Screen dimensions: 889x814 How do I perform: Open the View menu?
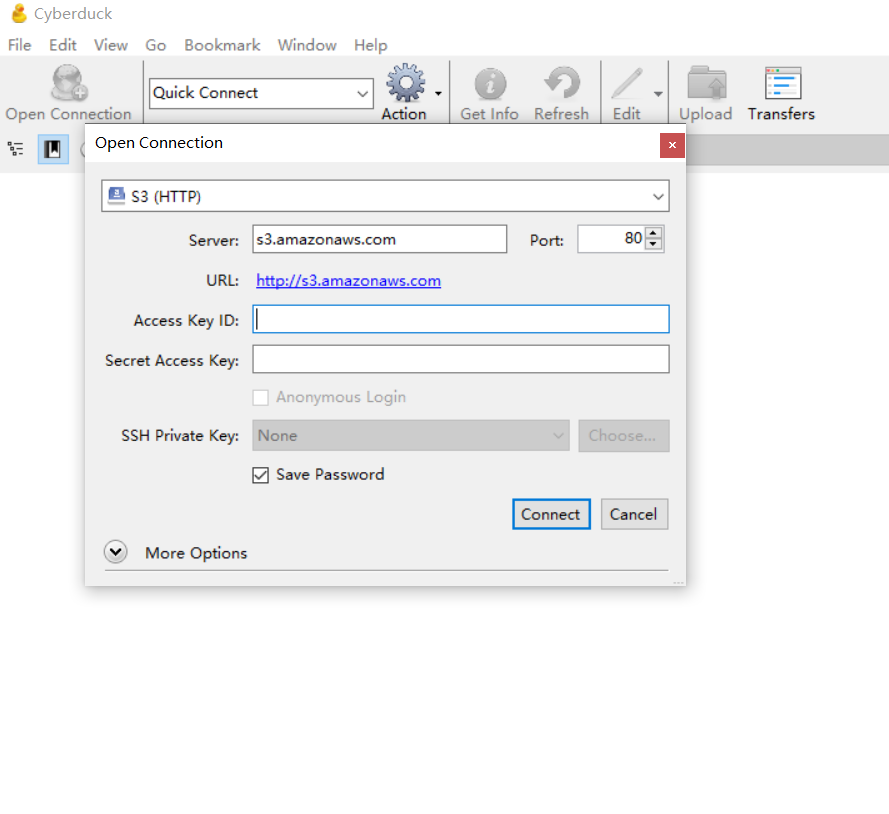[x=111, y=45]
